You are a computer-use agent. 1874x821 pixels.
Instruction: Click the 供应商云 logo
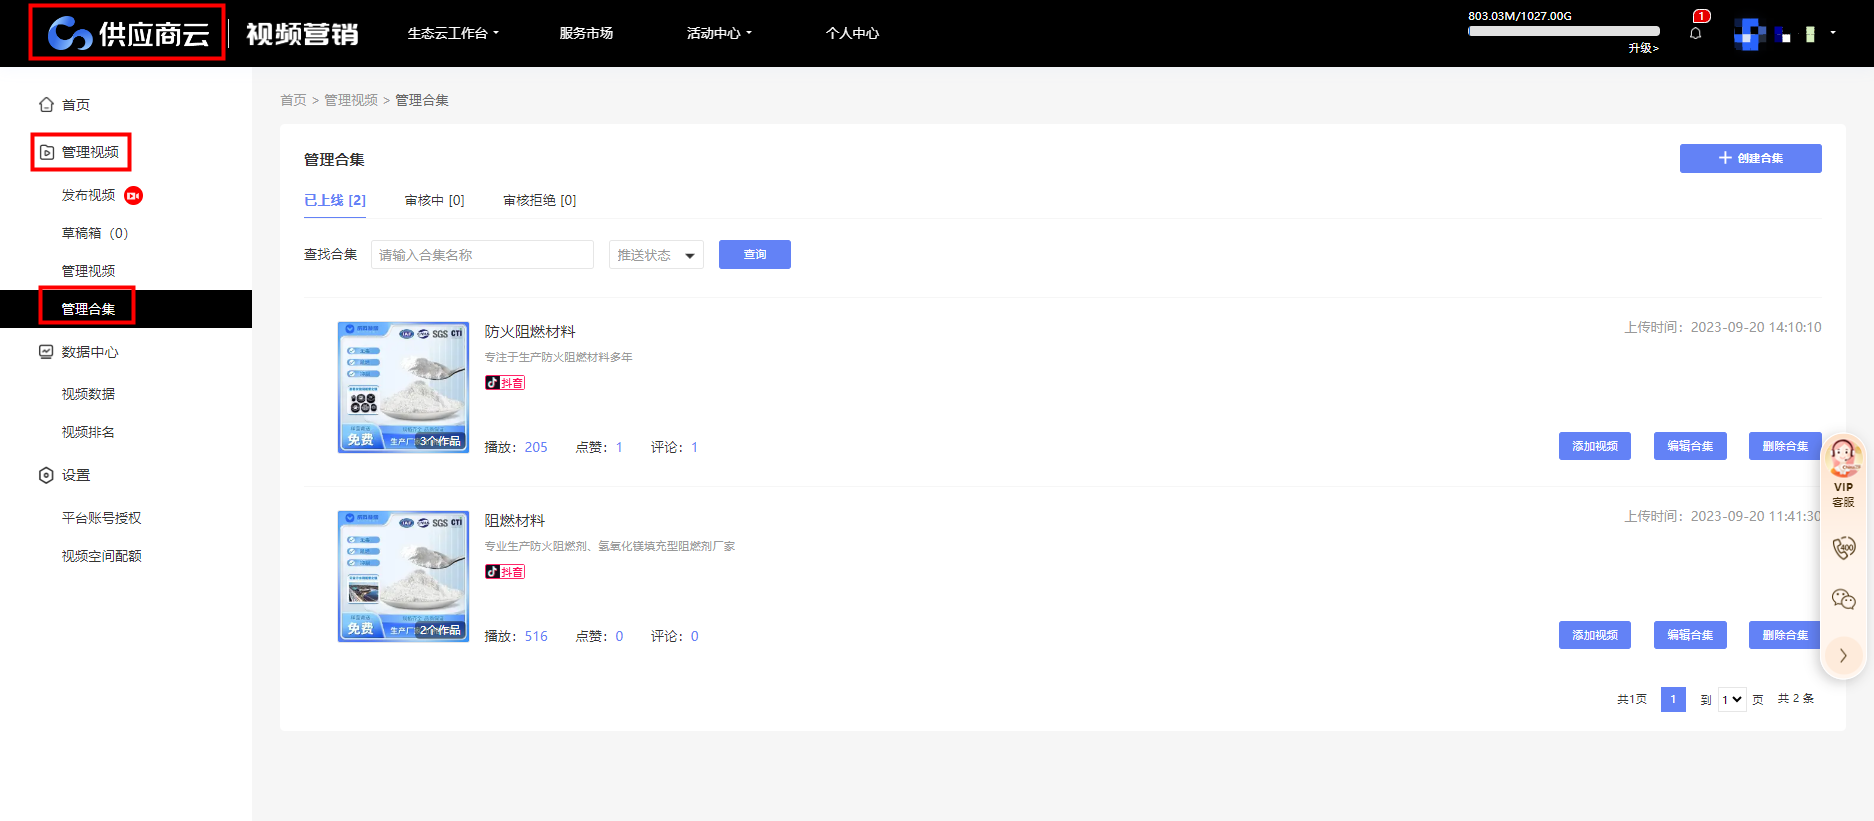tap(128, 33)
